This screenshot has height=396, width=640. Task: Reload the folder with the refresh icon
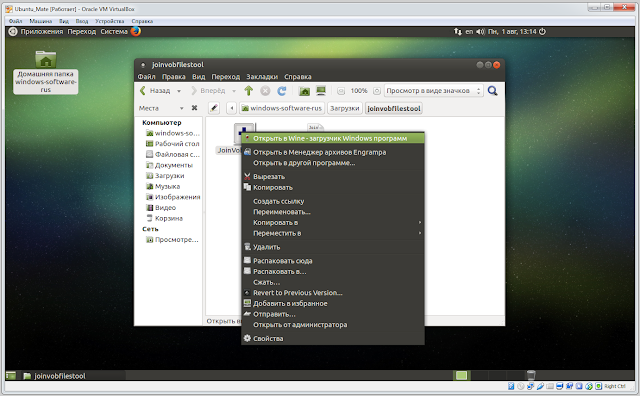click(x=282, y=91)
